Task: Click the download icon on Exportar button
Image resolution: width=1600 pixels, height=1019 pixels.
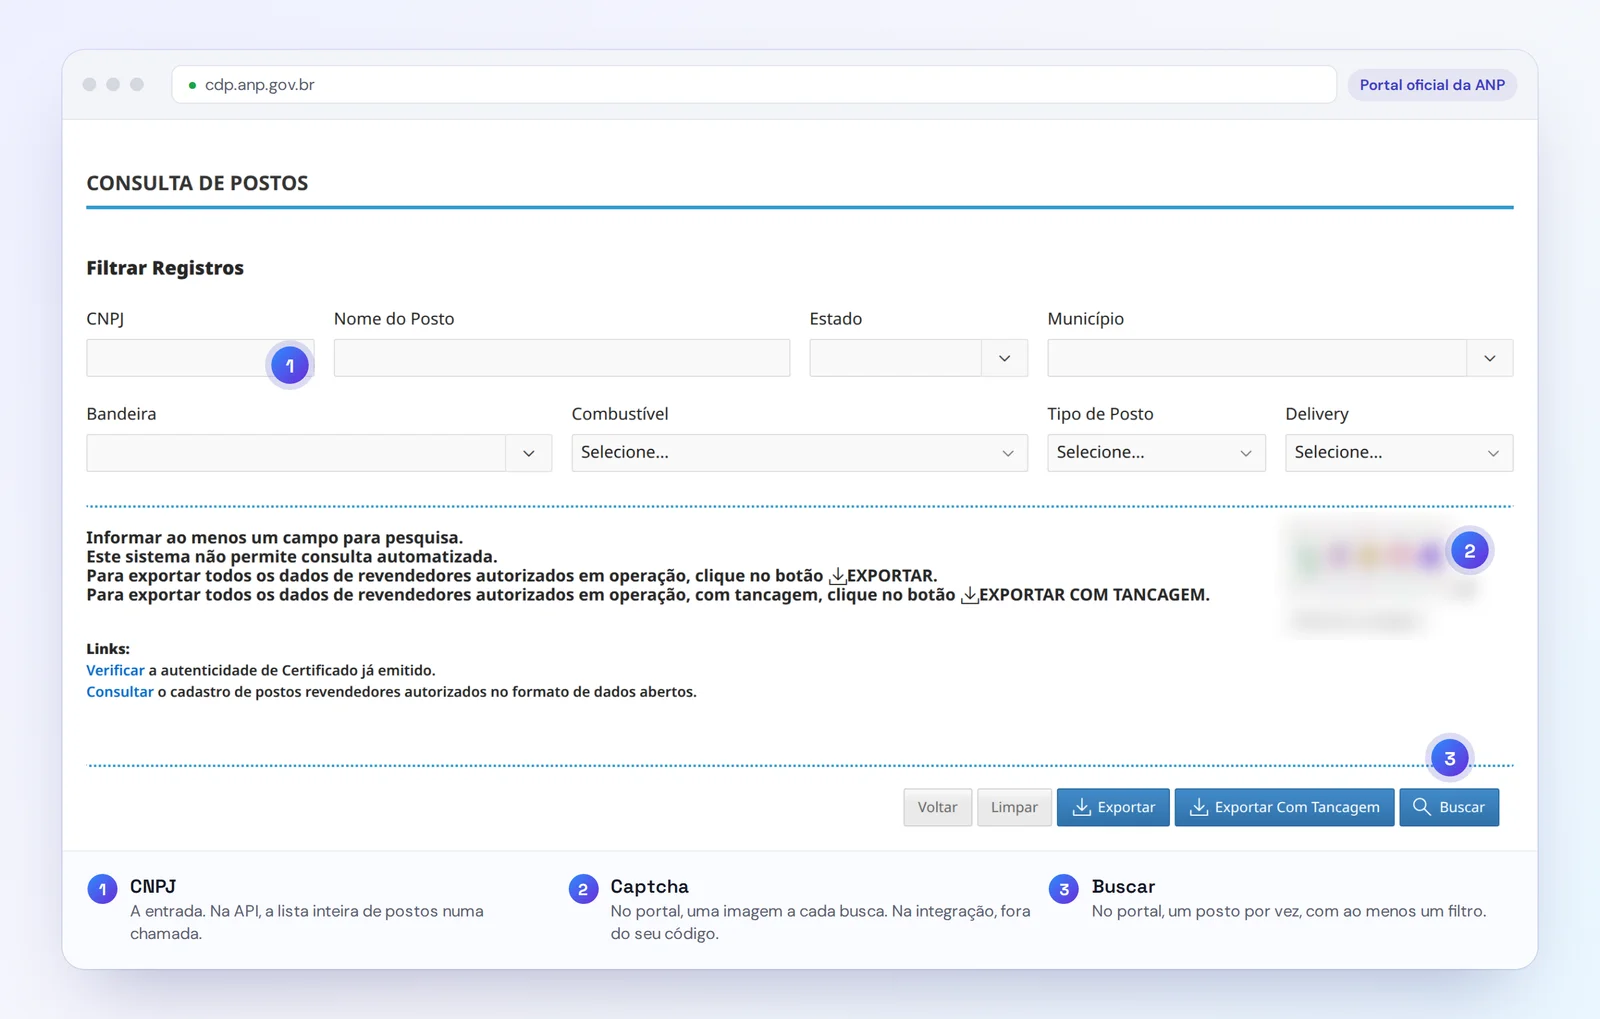Action: coord(1081,807)
